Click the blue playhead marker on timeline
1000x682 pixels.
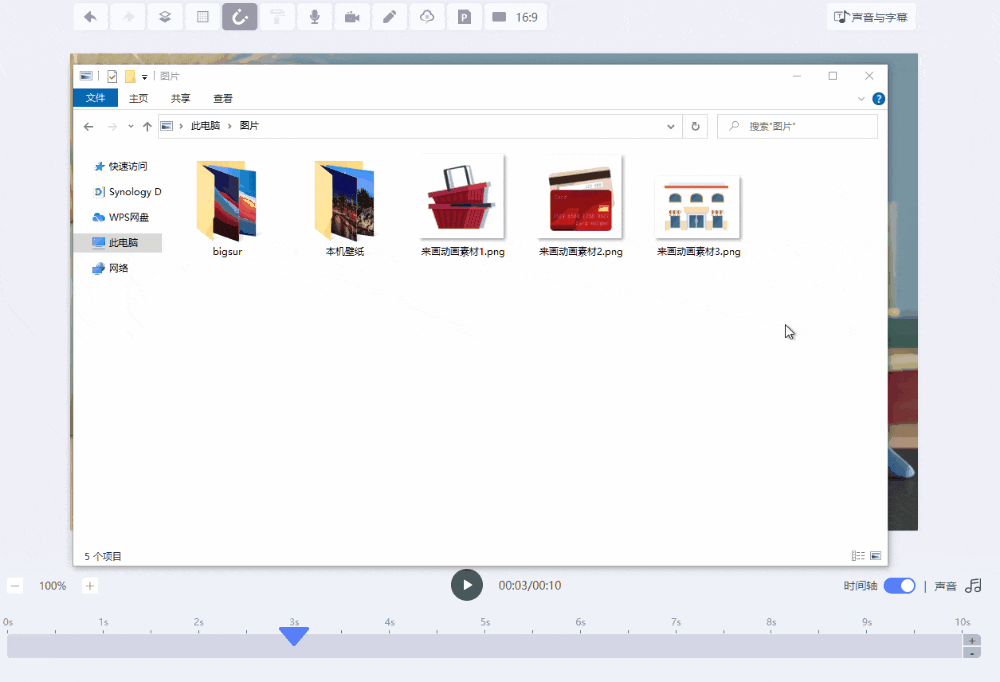coord(294,636)
